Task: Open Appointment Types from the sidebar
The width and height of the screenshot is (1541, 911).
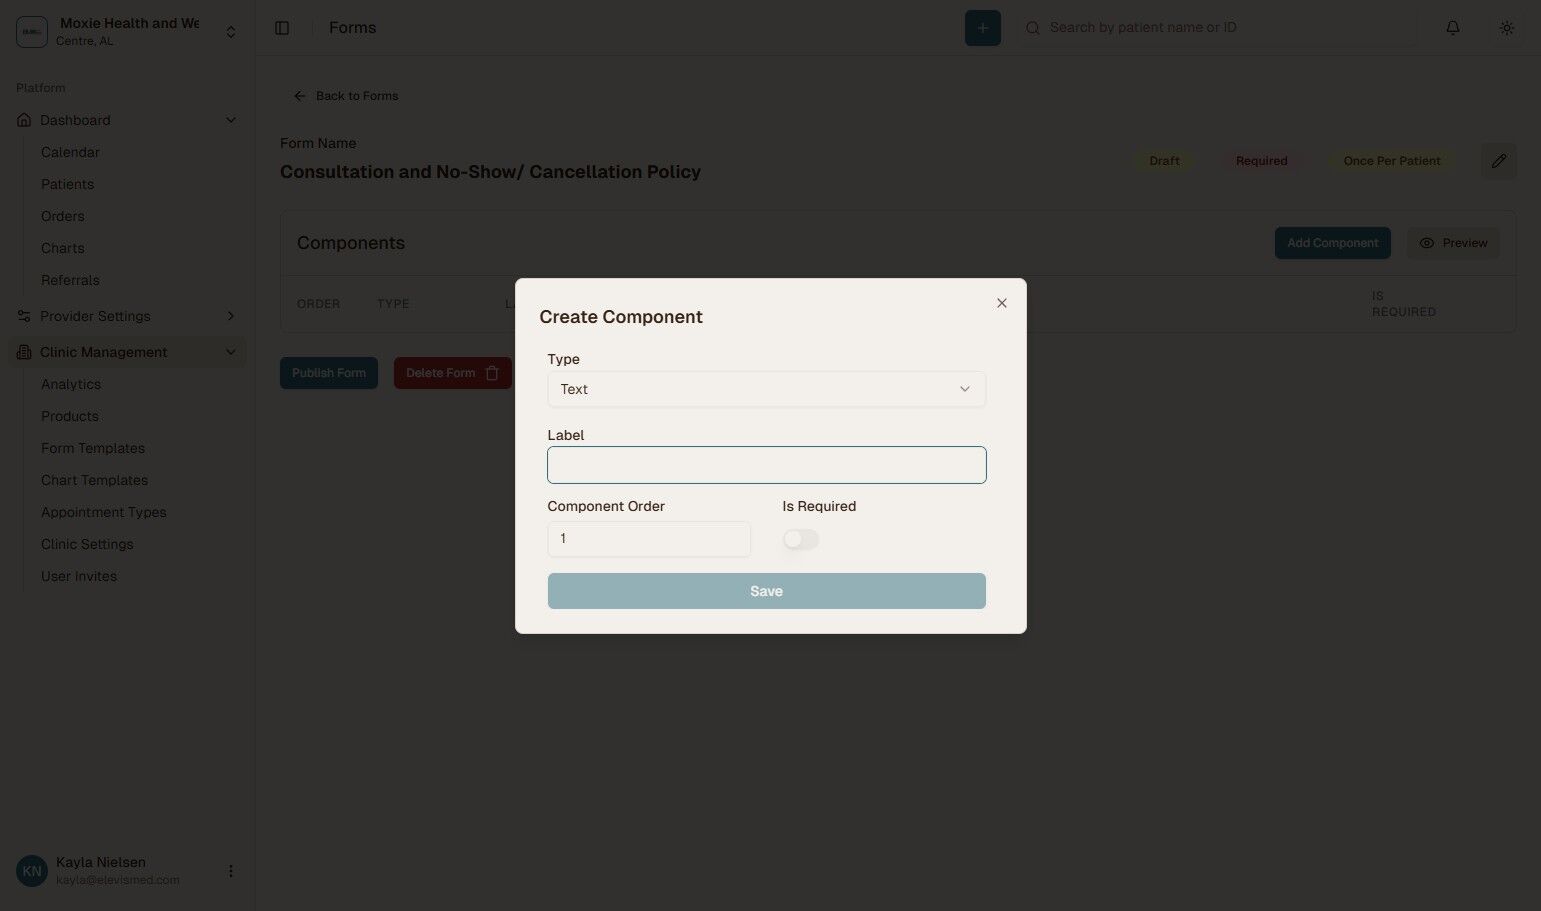Action: pyautogui.click(x=103, y=511)
